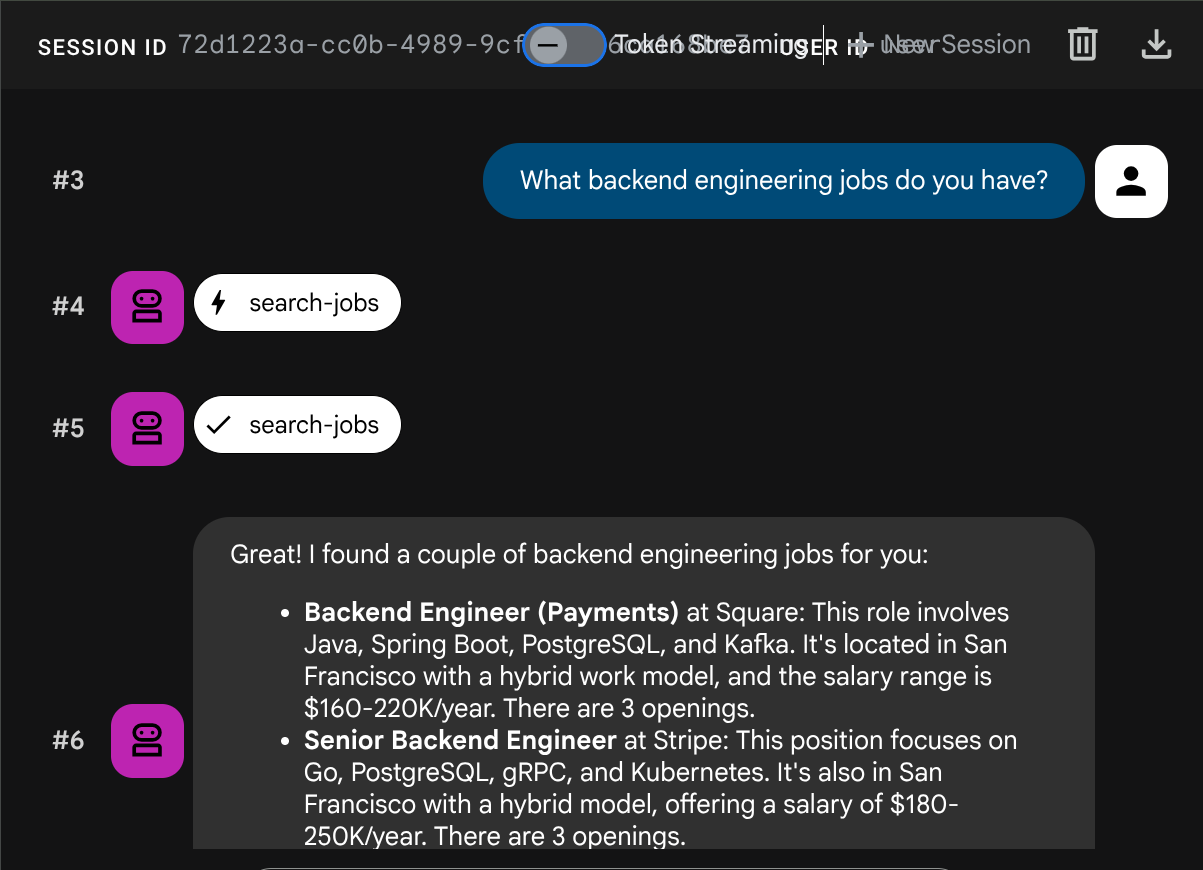The image size is (1203, 870).
Task: Click the event number #4 label
Action: (68, 306)
